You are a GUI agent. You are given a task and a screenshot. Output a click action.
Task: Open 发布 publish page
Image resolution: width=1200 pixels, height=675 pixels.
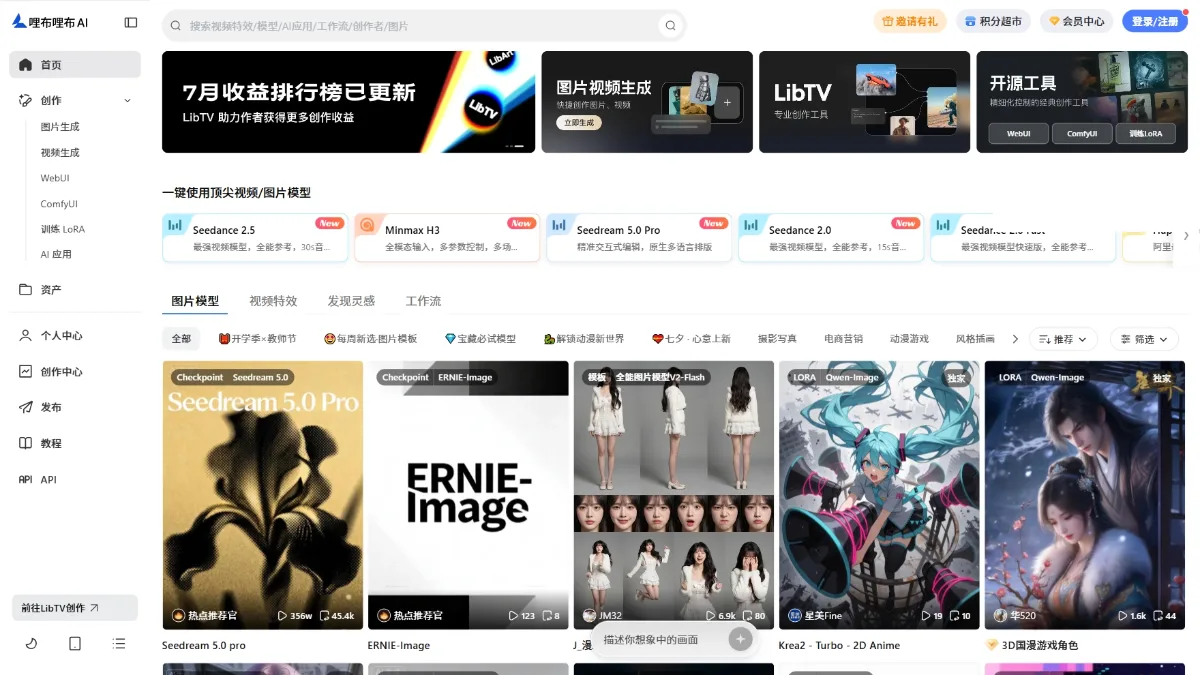[x=75, y=408]
